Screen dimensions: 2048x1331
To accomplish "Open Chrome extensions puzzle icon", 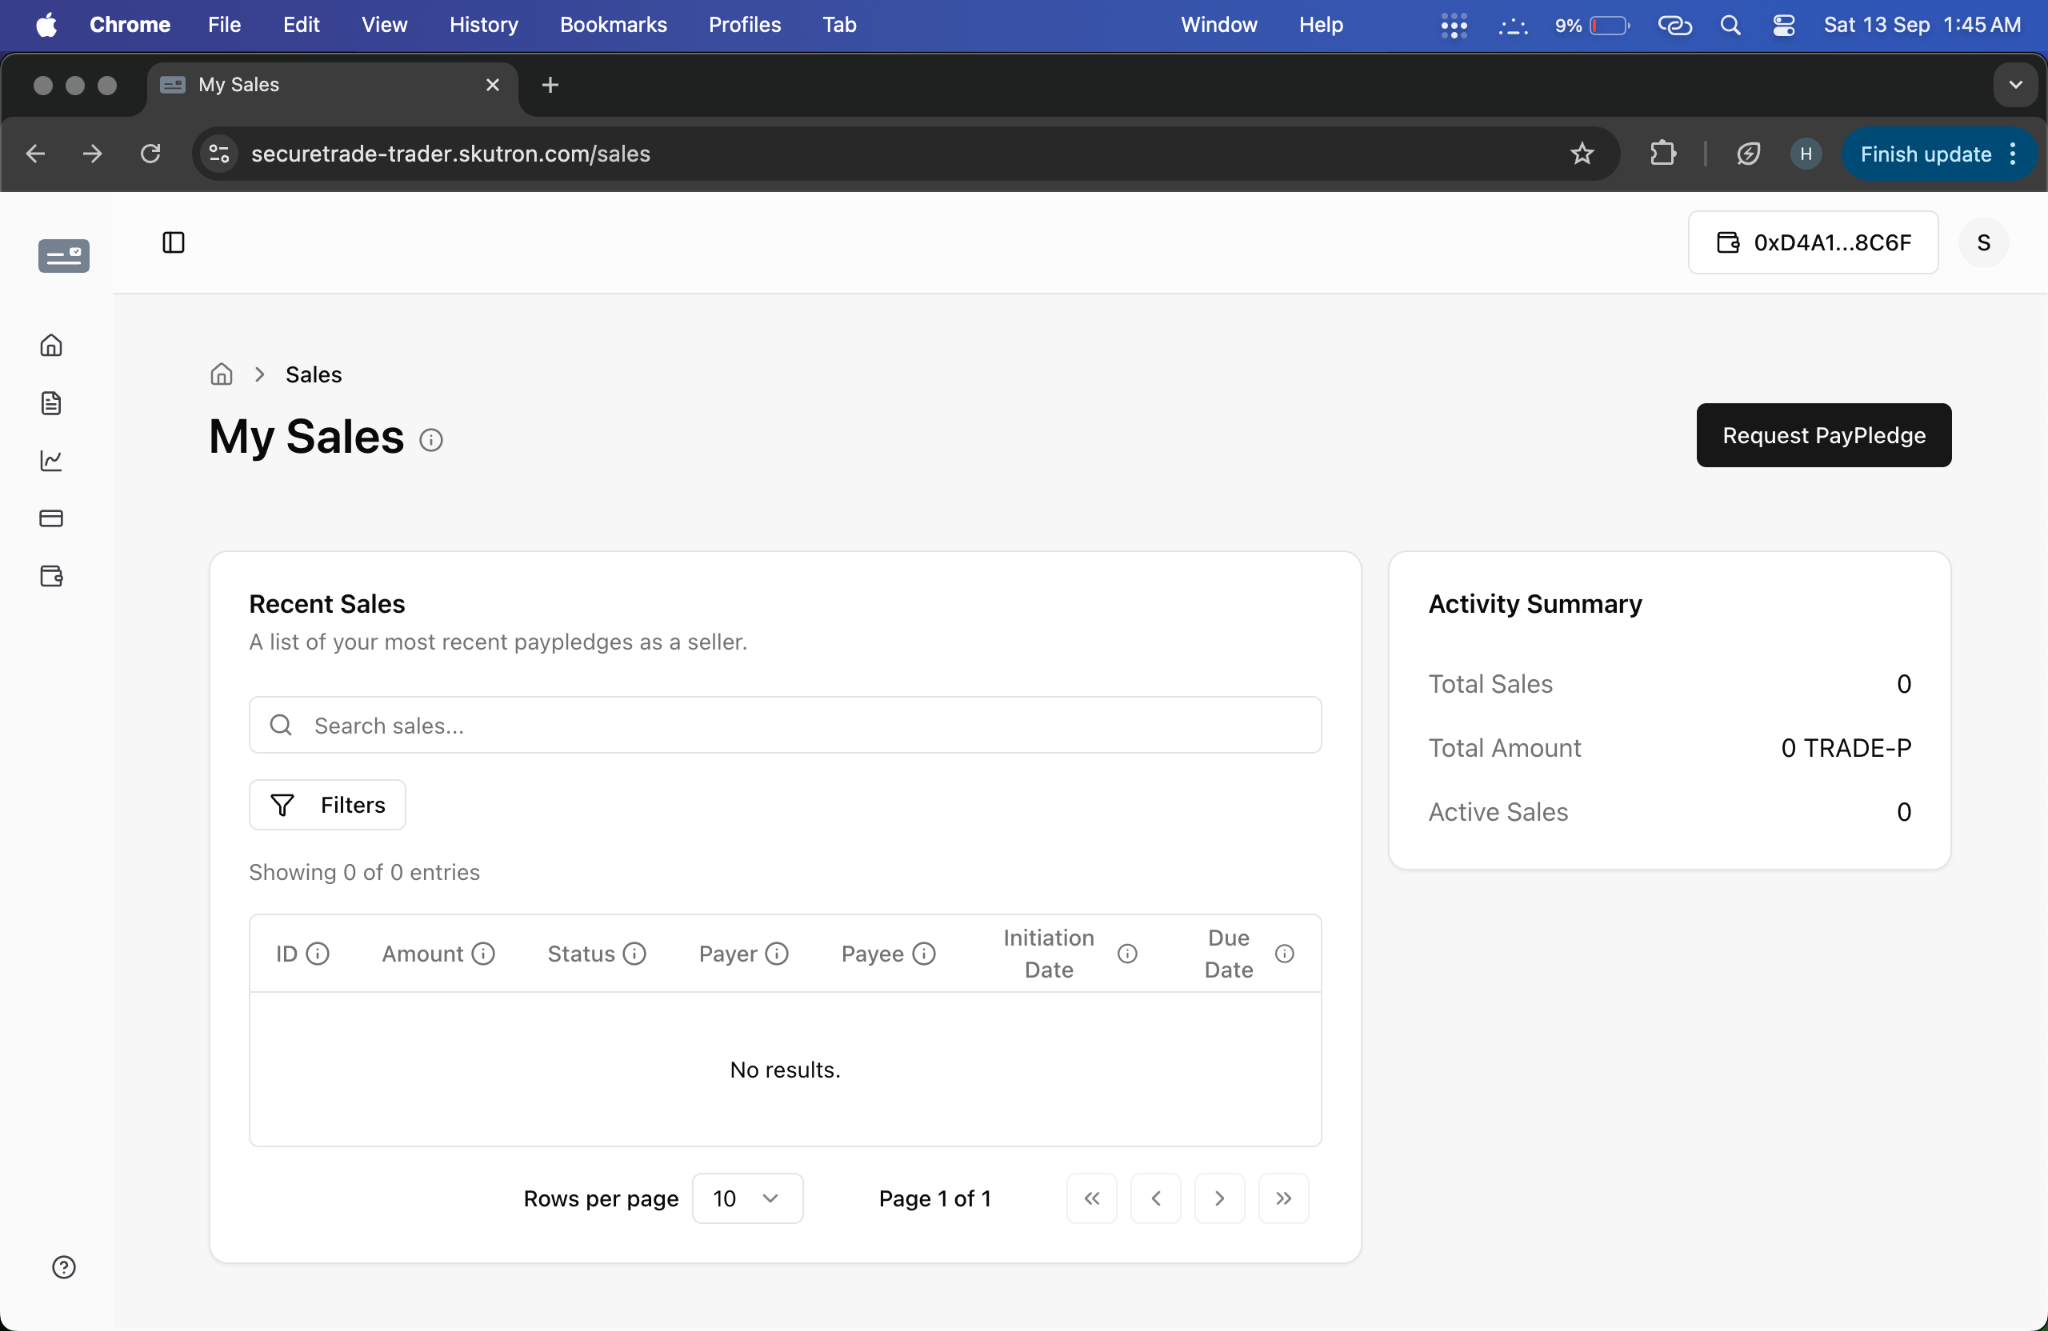I will click(1663, 154).
